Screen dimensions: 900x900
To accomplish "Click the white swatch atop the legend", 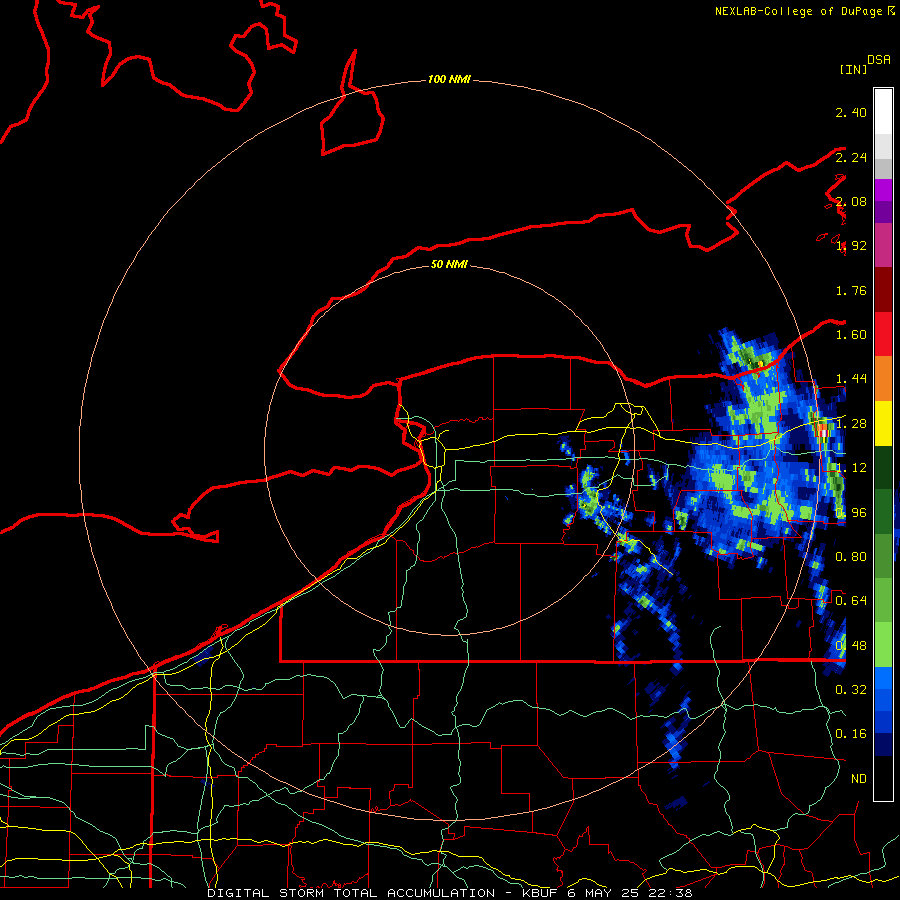I will pos(883,111).
